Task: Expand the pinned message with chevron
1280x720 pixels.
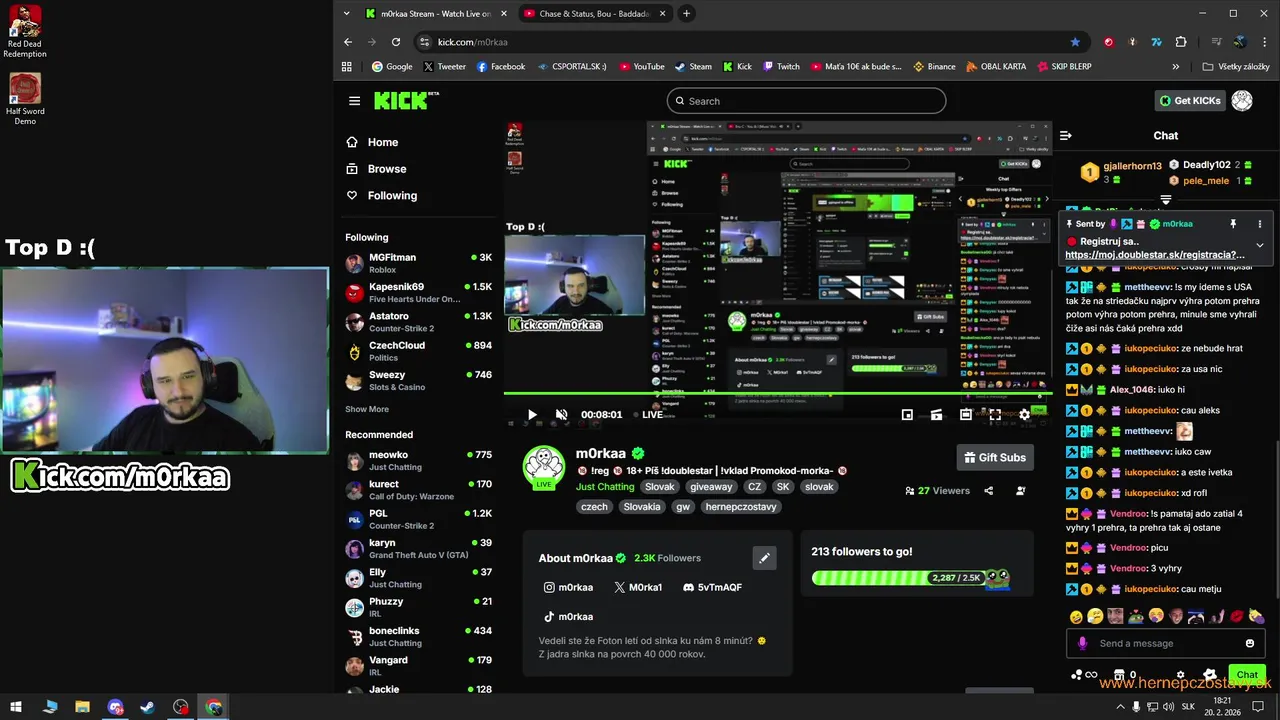Action: coord(1259,245)
